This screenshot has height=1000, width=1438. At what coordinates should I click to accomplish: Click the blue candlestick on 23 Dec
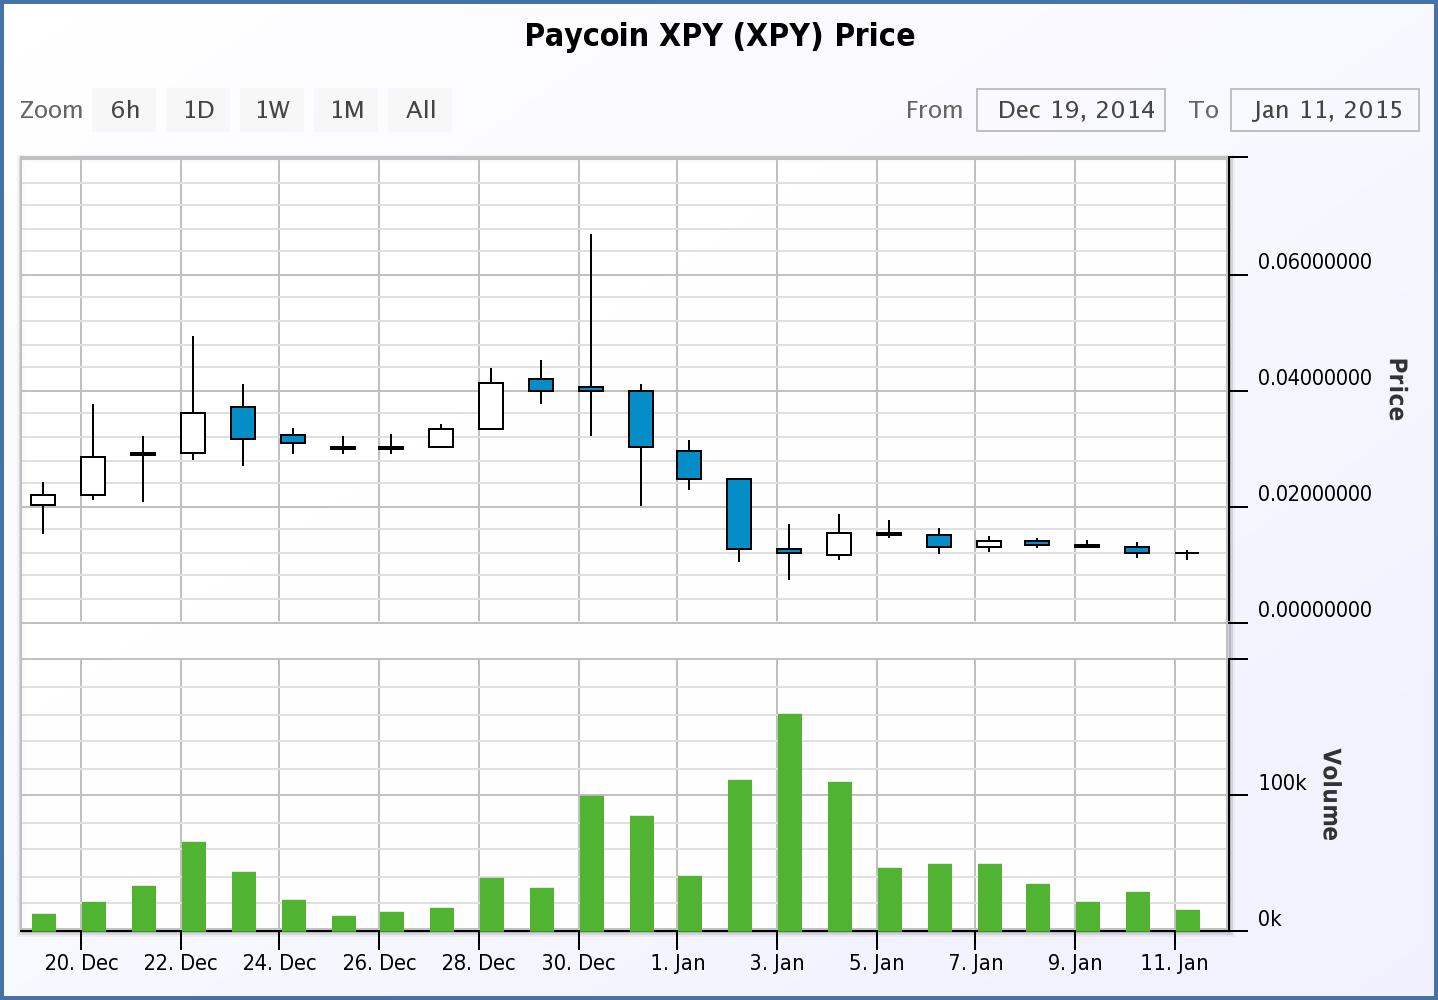coord(243,423)
